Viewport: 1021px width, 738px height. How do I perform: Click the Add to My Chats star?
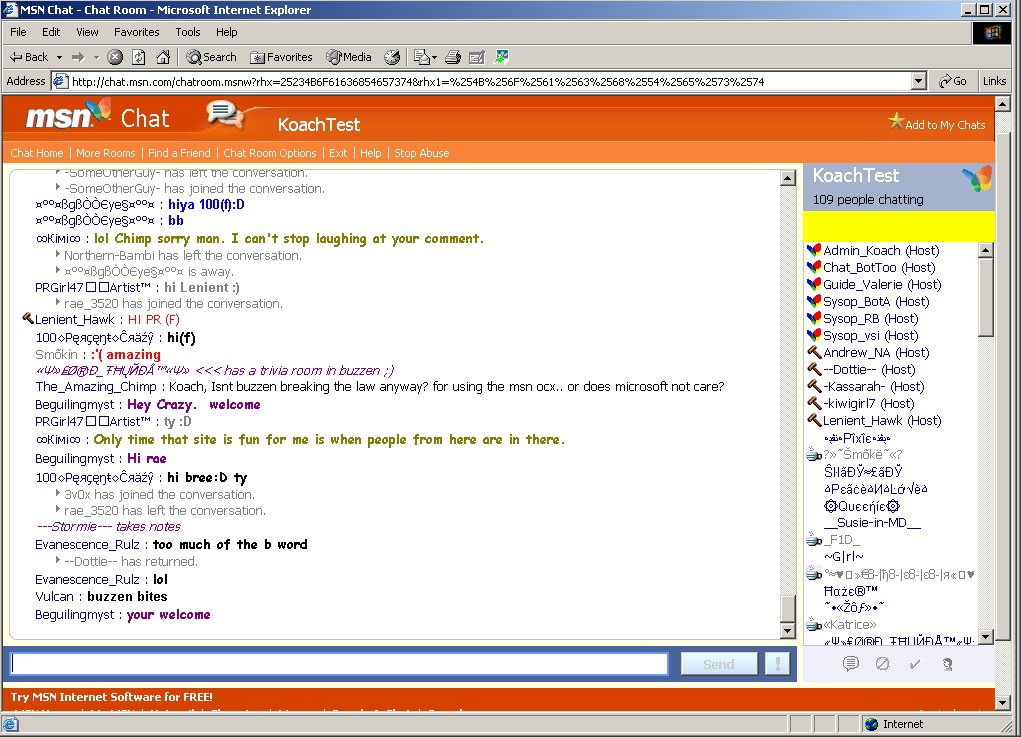click(896, 121)
